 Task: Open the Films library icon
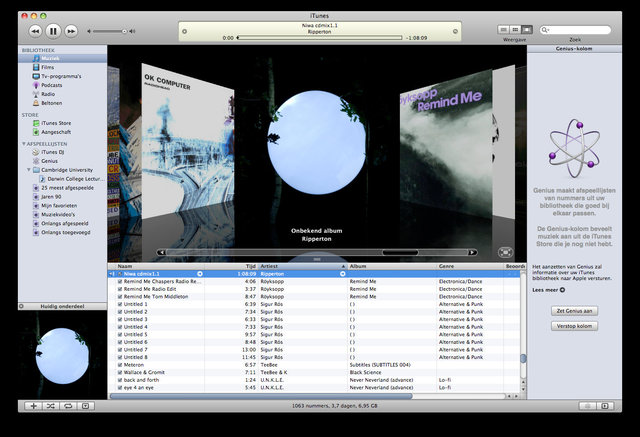pos(36,67)
